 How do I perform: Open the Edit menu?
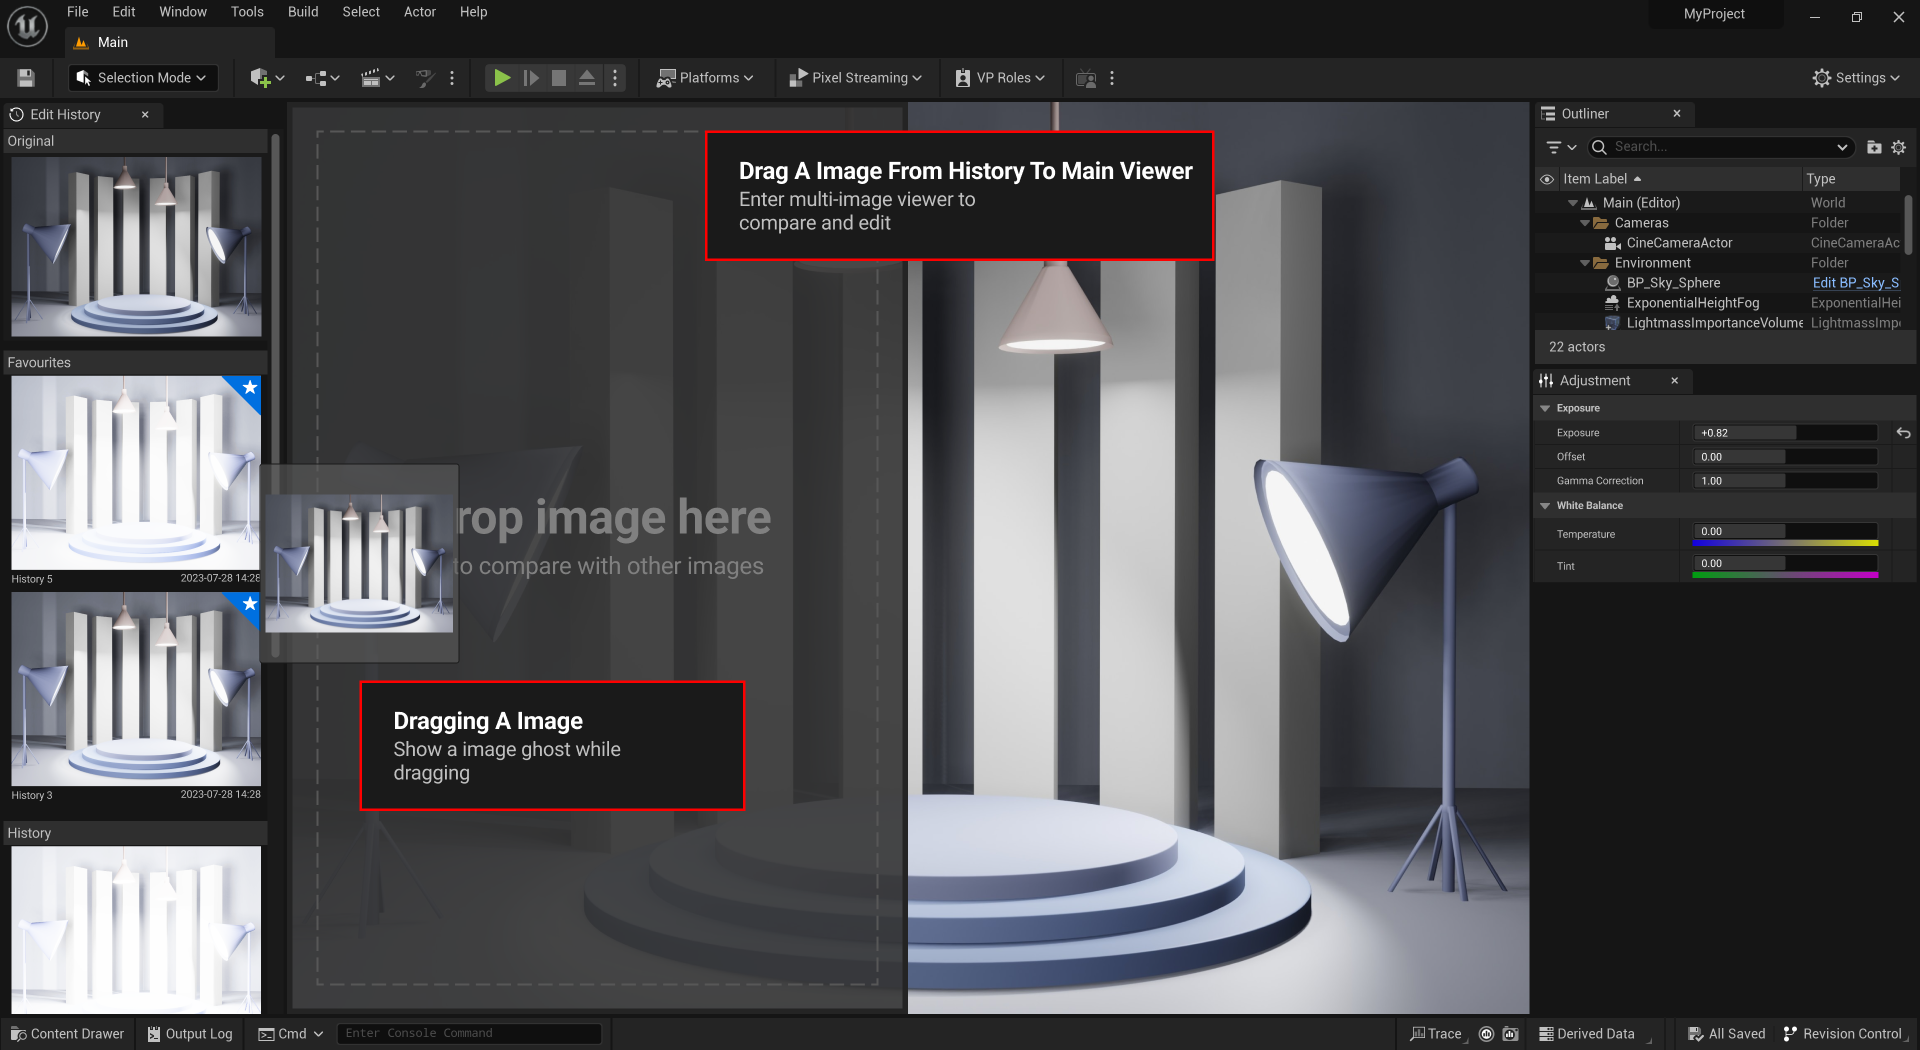tap(124, 12)
